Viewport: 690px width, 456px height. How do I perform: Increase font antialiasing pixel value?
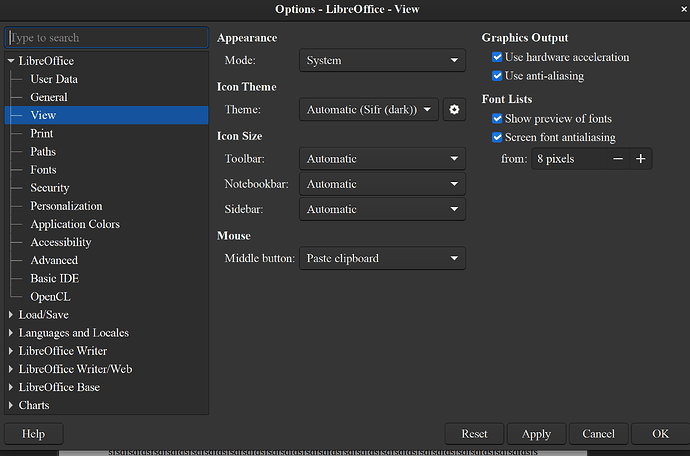(641, 158)
